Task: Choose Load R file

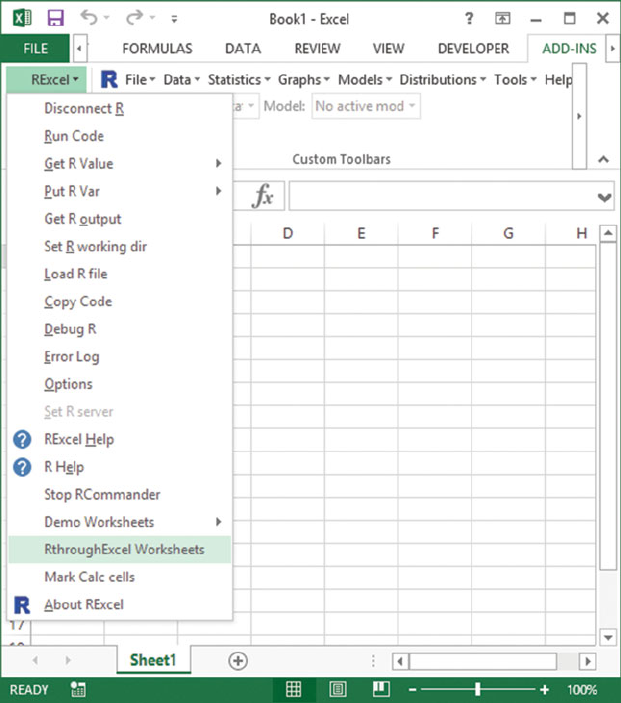Action: coord(120,273)
